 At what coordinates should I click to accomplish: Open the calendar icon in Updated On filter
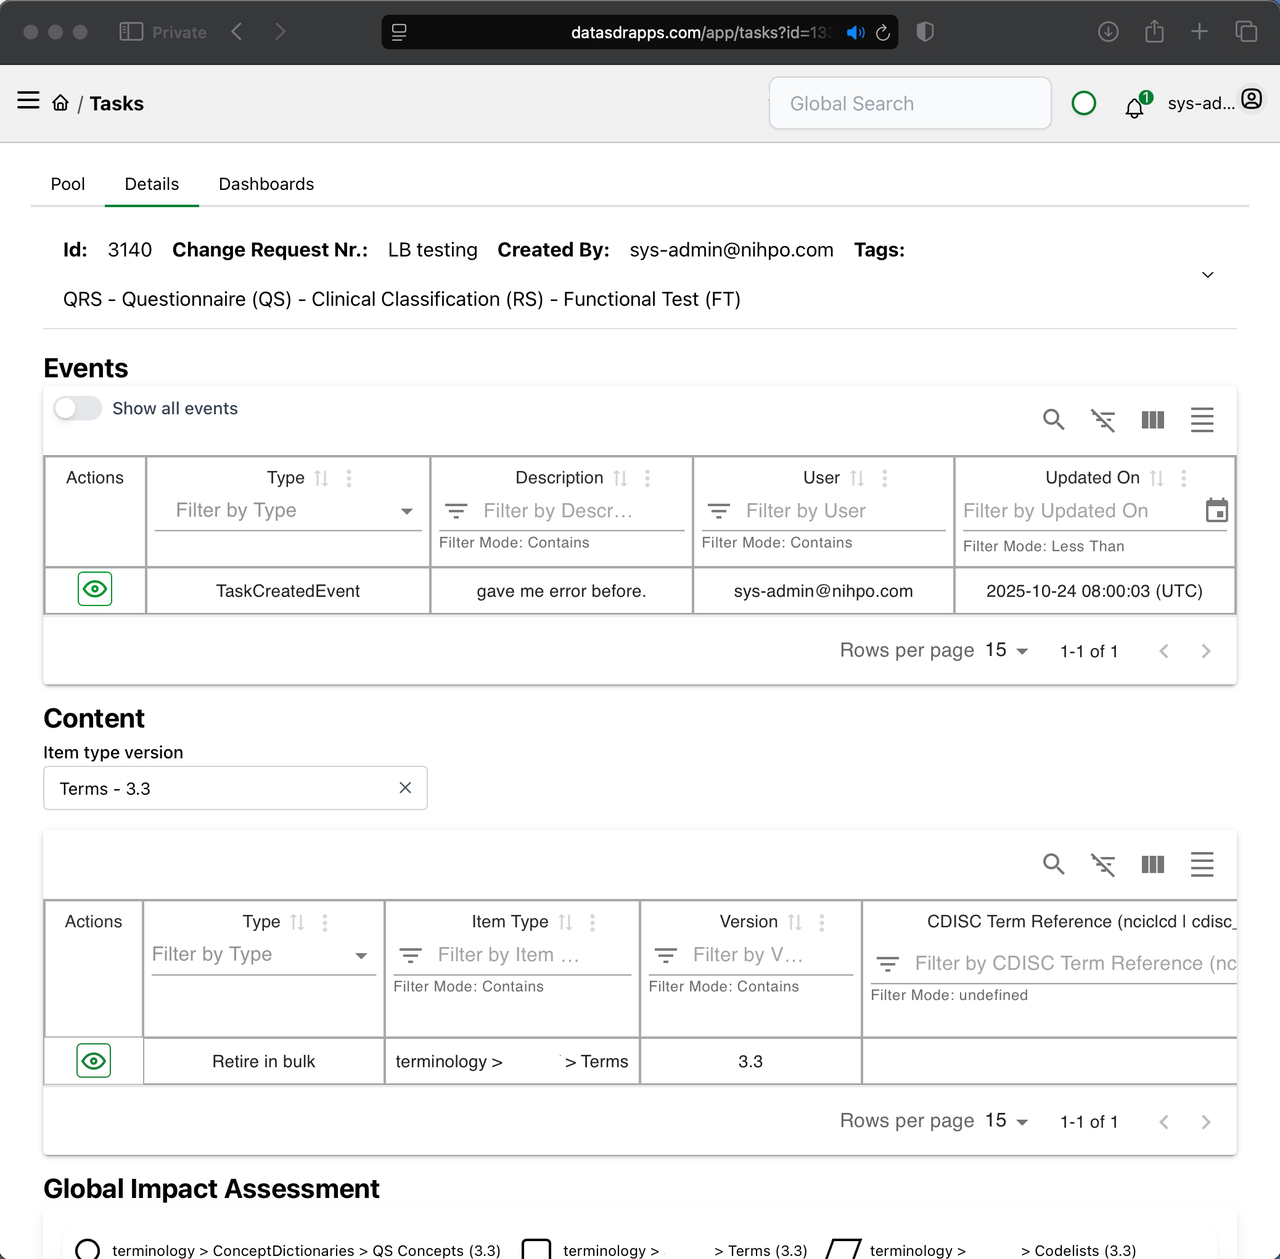pos(1216,510)
